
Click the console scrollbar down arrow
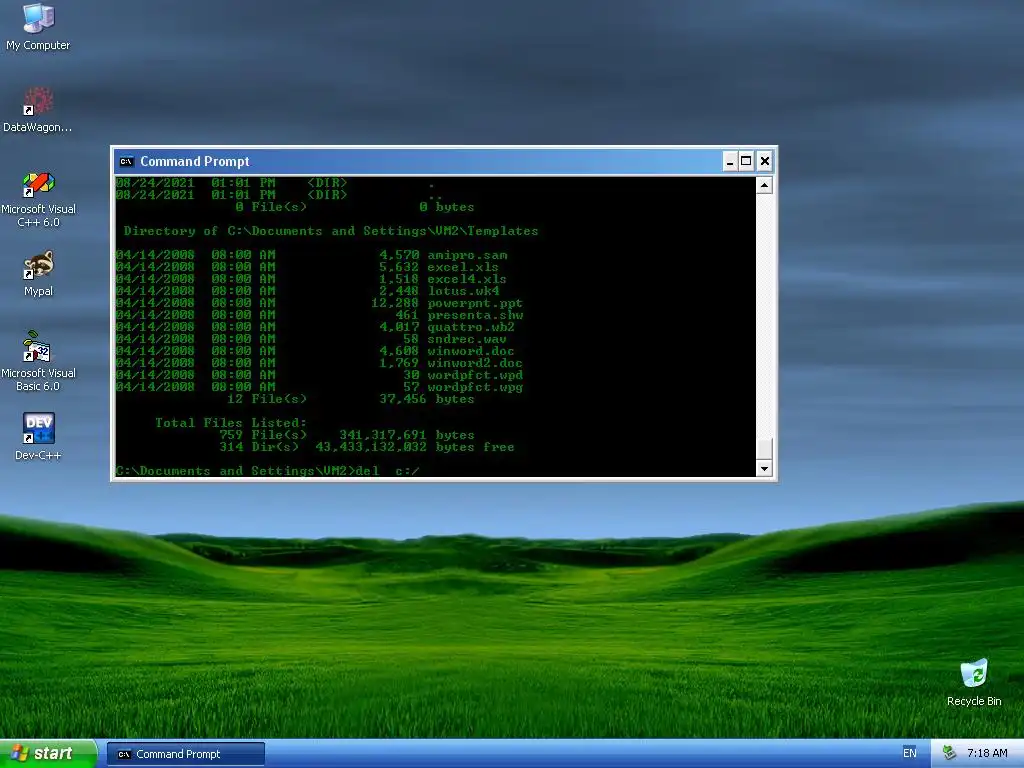(764, 468)
